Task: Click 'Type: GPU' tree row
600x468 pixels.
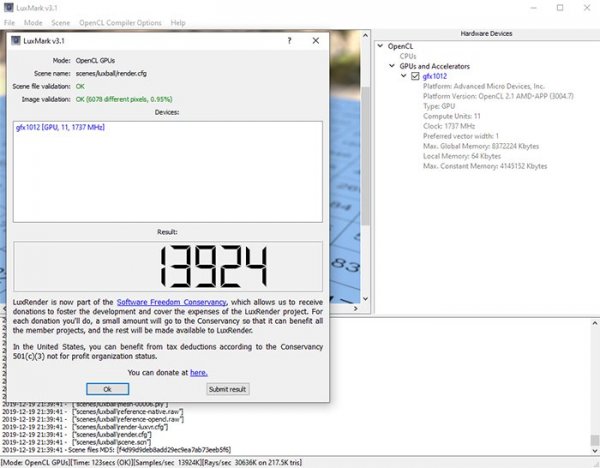Action: 439,106
